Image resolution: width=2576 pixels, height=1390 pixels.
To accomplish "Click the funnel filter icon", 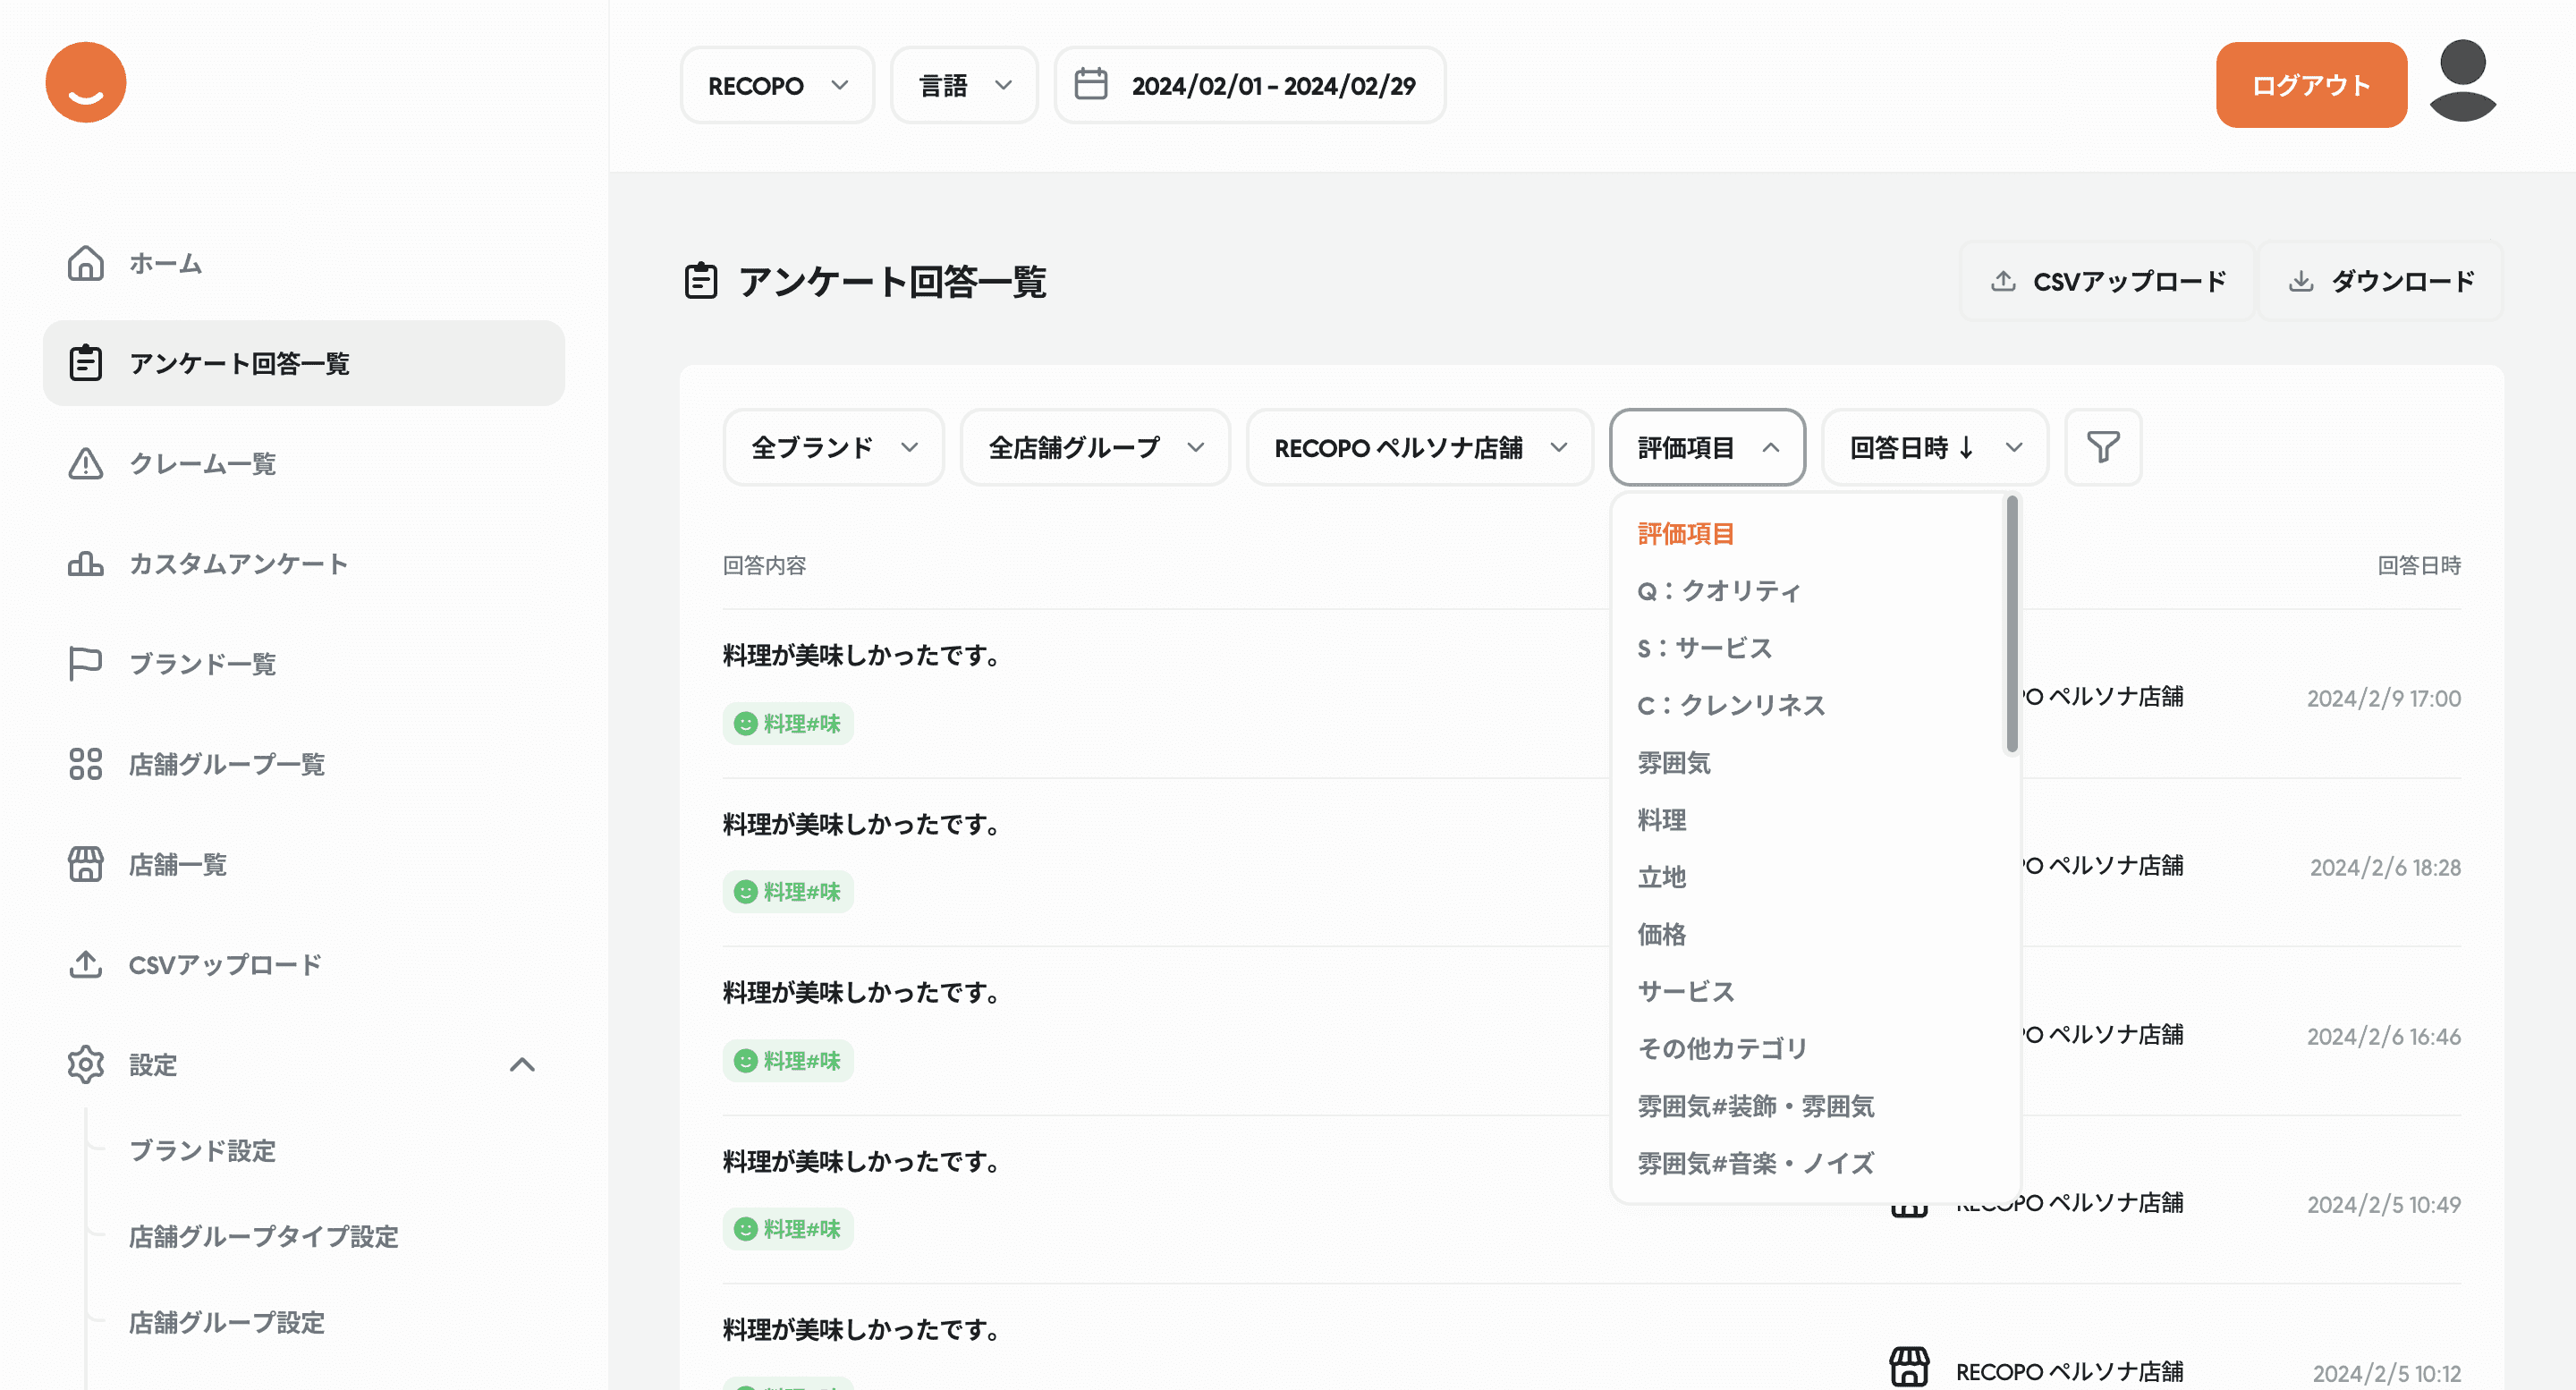I will (2102, 447).
